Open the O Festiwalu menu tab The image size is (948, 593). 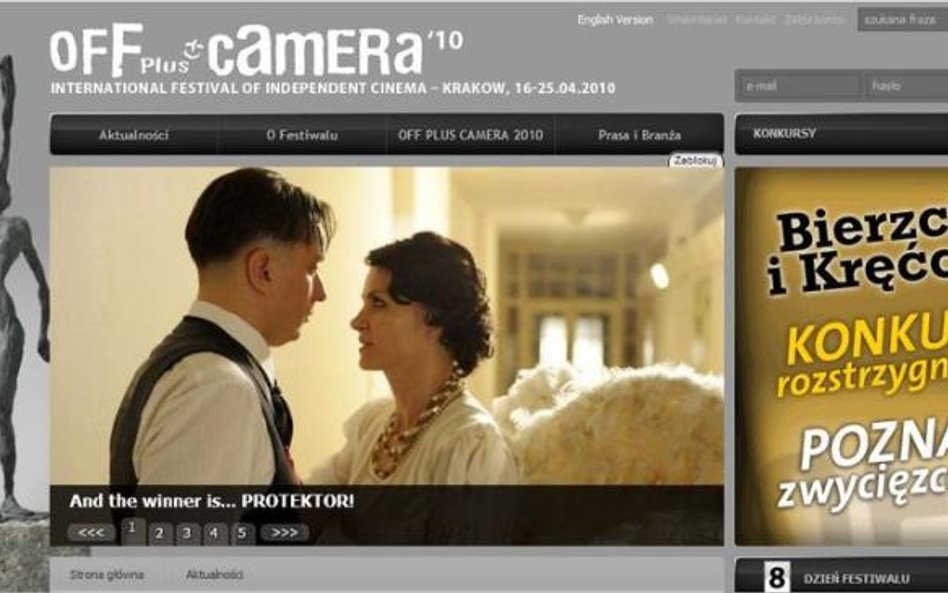coord(302,135)
